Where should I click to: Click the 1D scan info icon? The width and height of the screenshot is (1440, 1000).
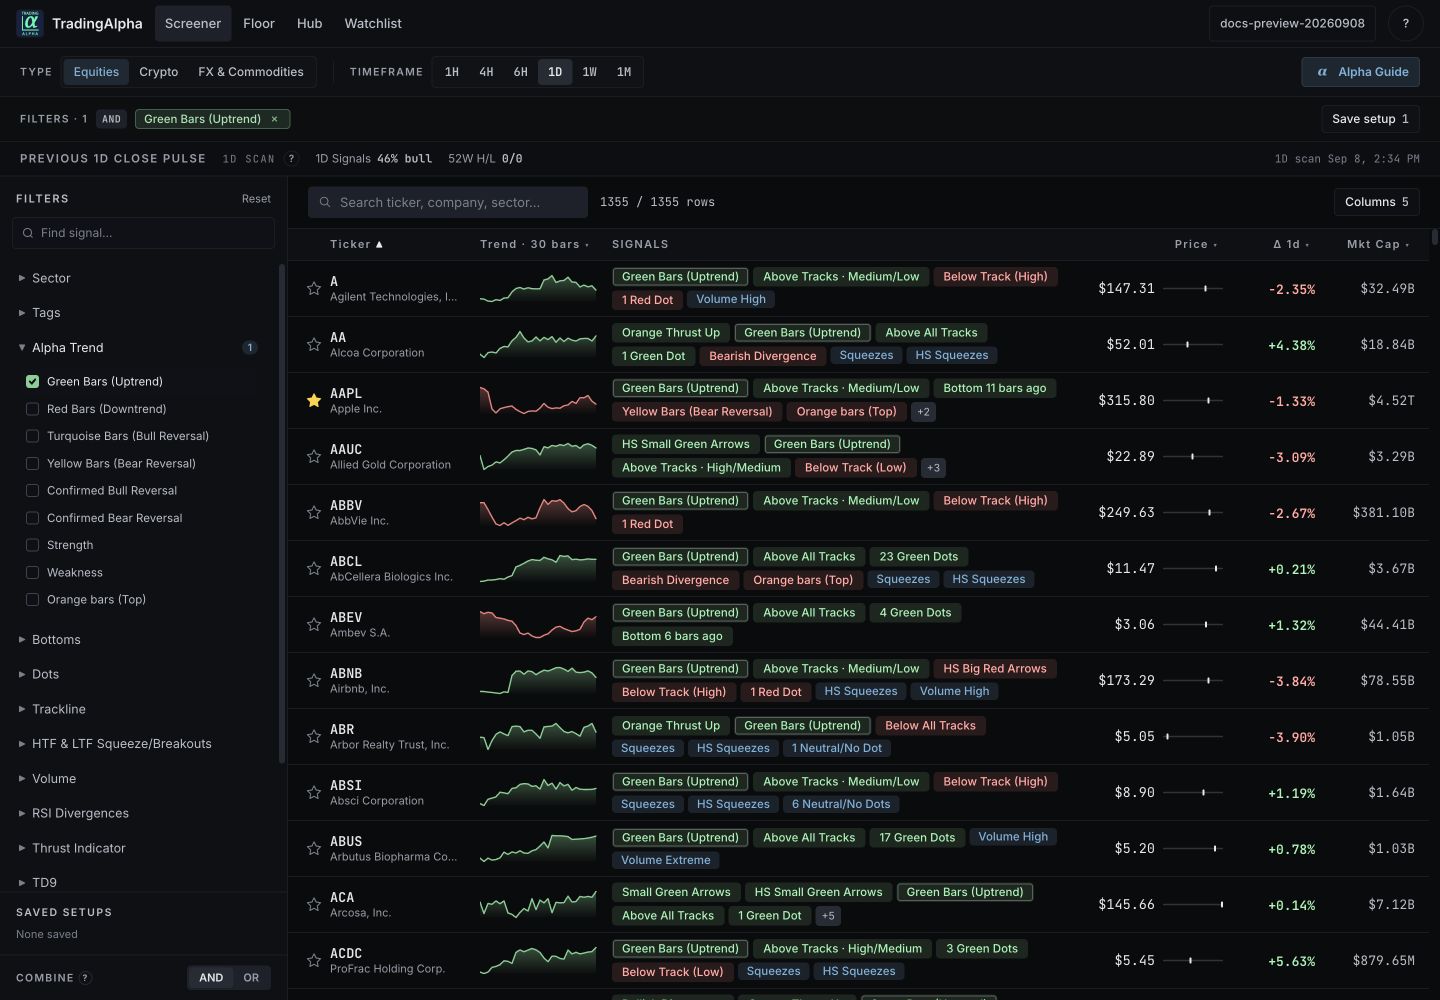(x=292, y=158)
